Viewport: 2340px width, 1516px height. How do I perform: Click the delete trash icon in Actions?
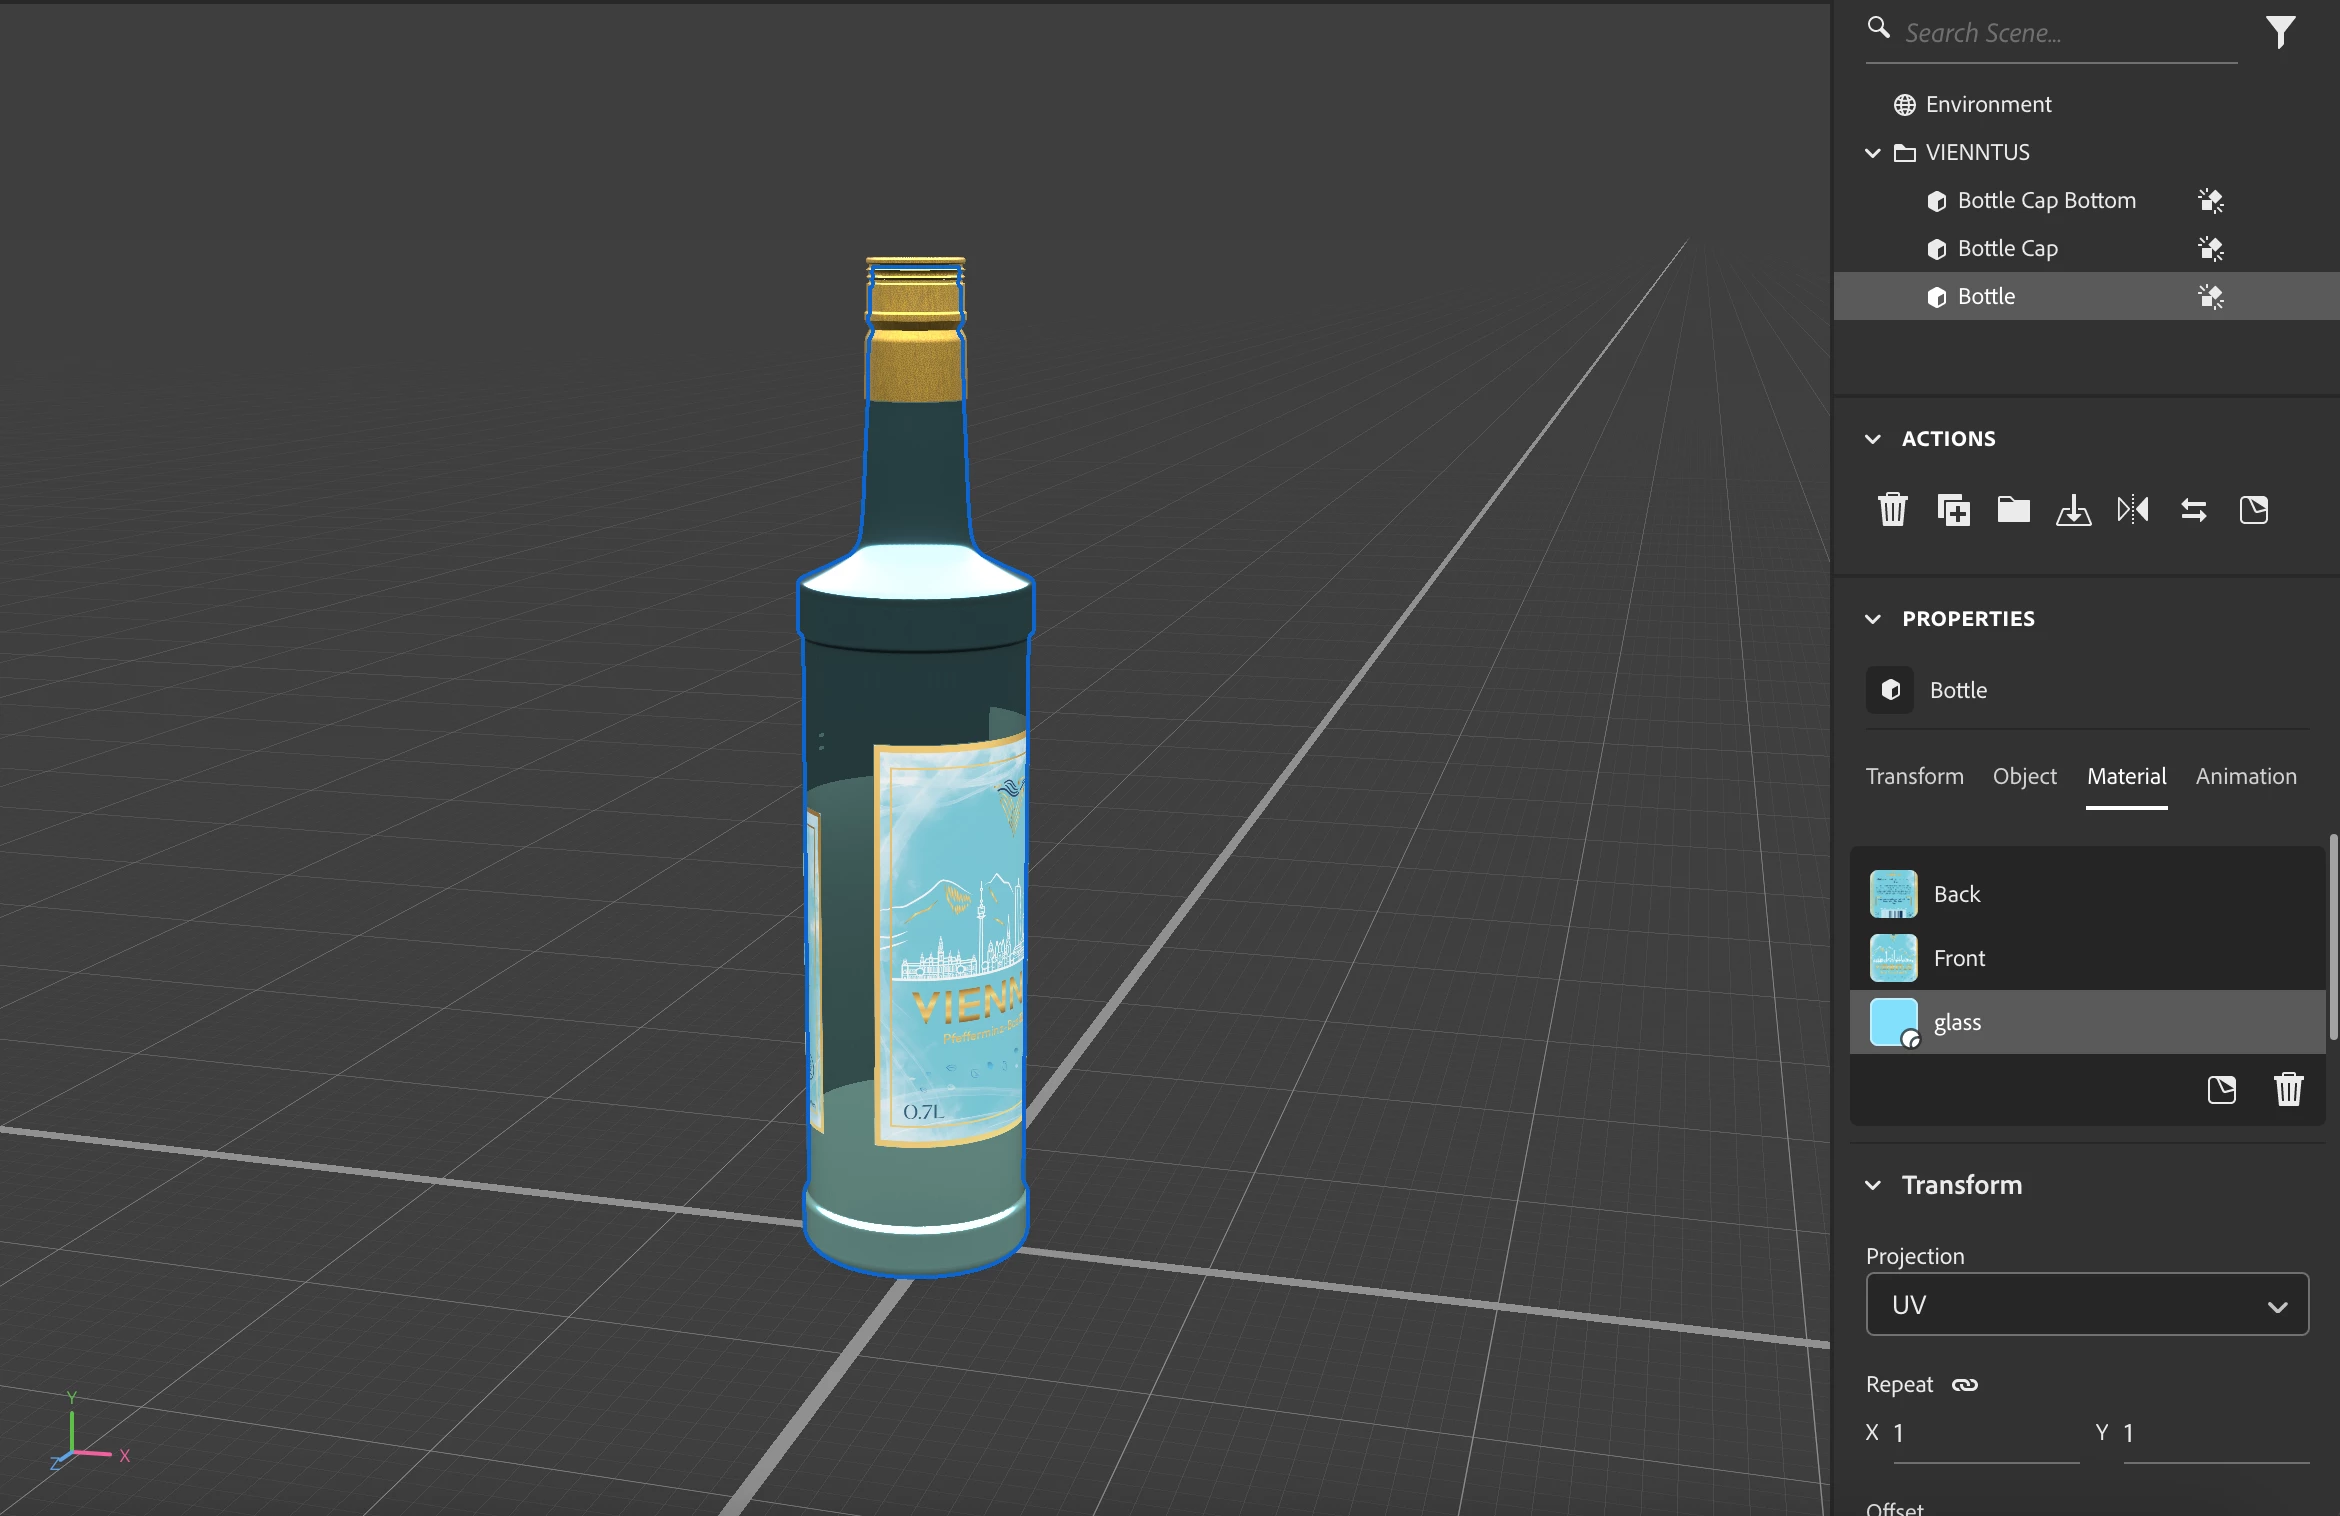[1892, 510]
